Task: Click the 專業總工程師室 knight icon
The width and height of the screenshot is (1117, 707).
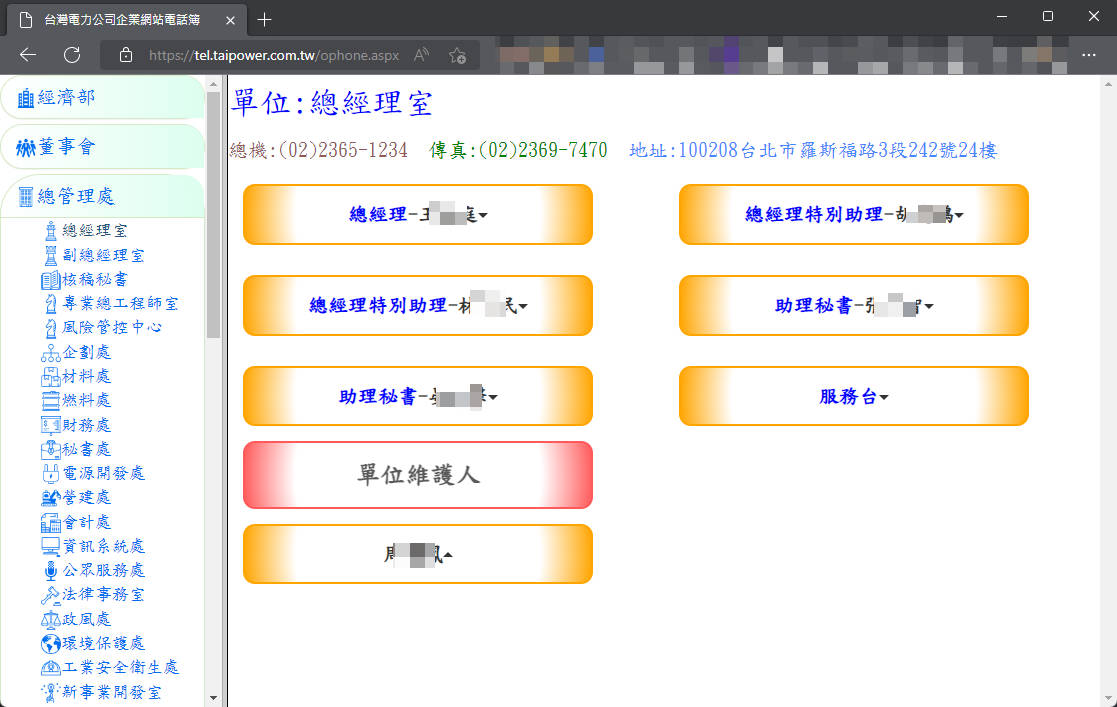Action: [x=51, y=304]
